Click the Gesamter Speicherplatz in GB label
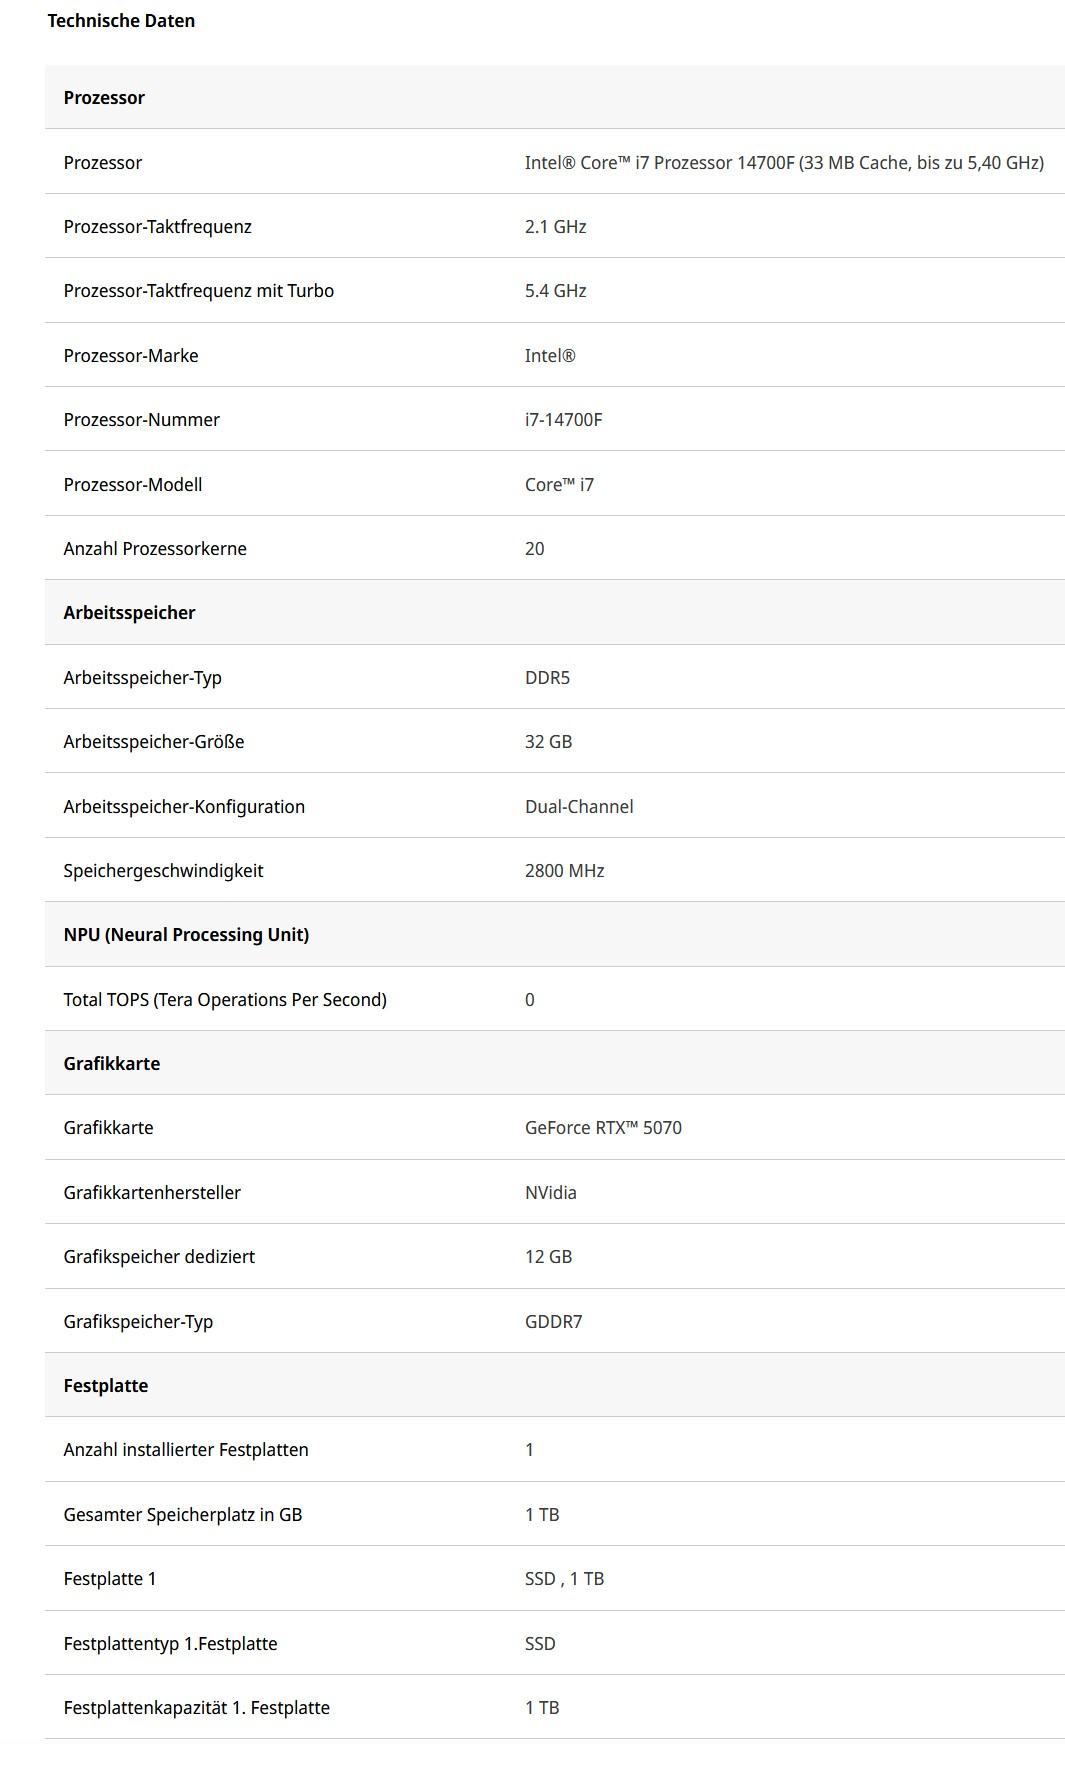 (x=182, y=1515)
